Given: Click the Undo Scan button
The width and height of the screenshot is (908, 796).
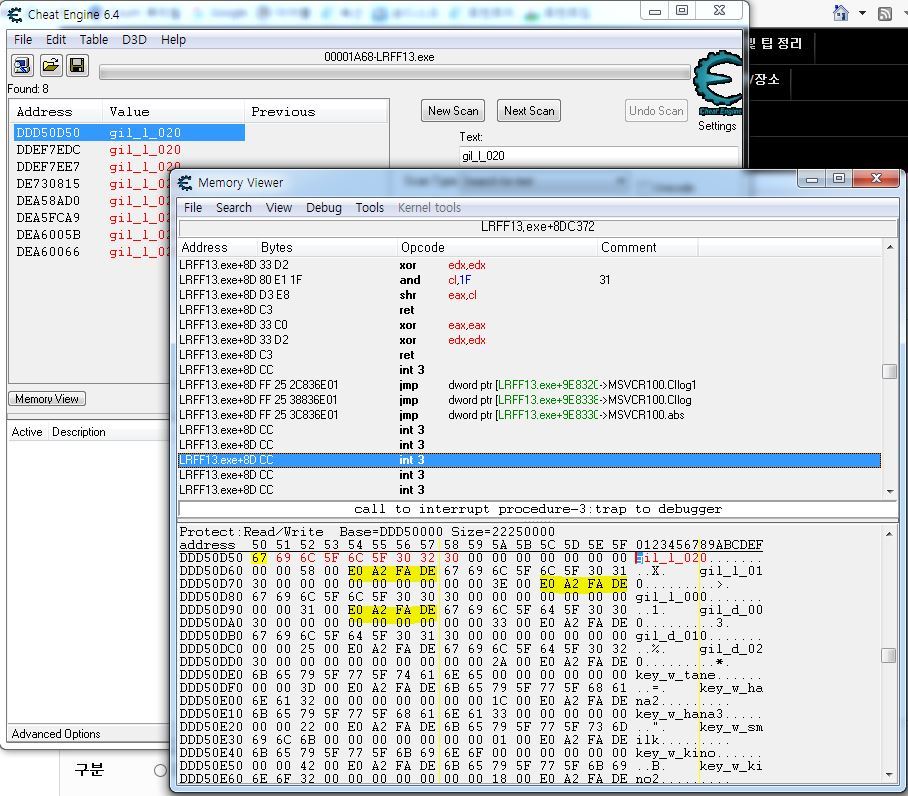Looking at the screenshot, I should (656, 111).
